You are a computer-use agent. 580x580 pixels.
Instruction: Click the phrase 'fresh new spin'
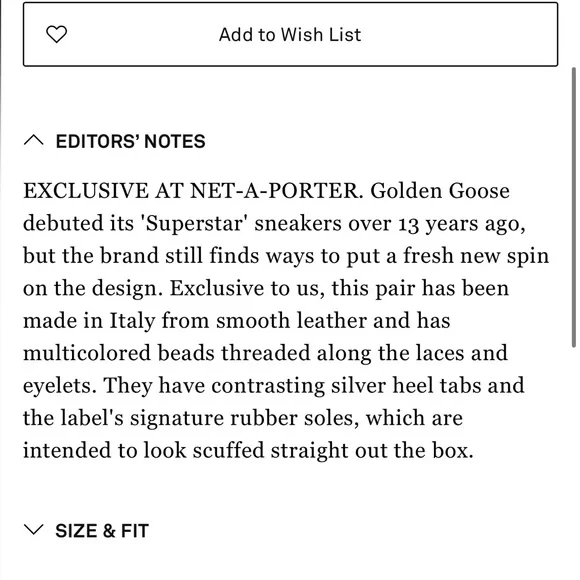tap(476, 256)
